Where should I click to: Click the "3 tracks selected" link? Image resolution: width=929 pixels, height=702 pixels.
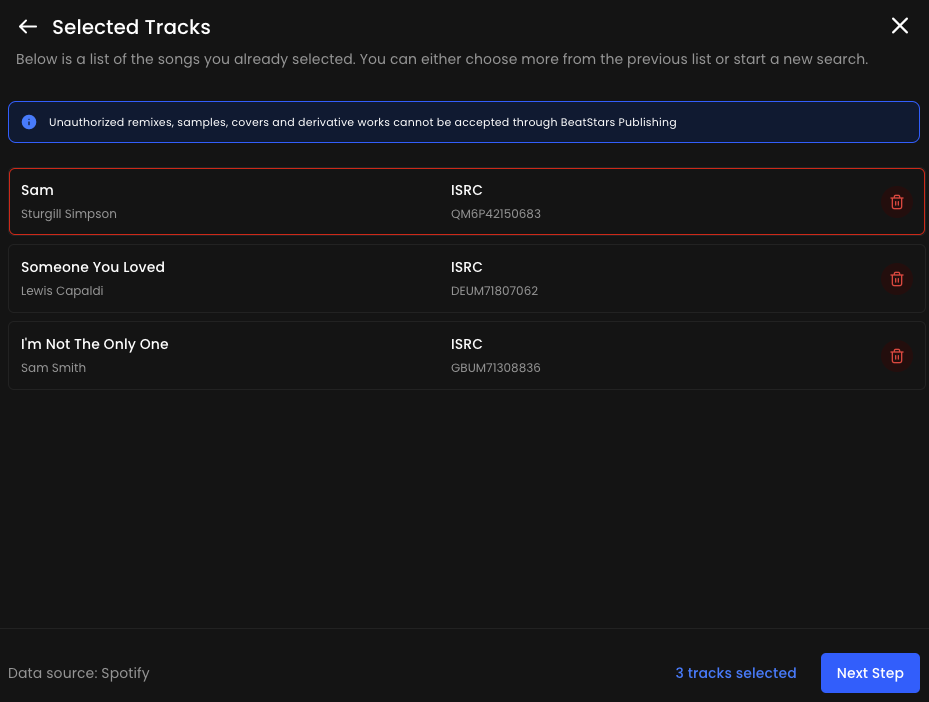735,673
